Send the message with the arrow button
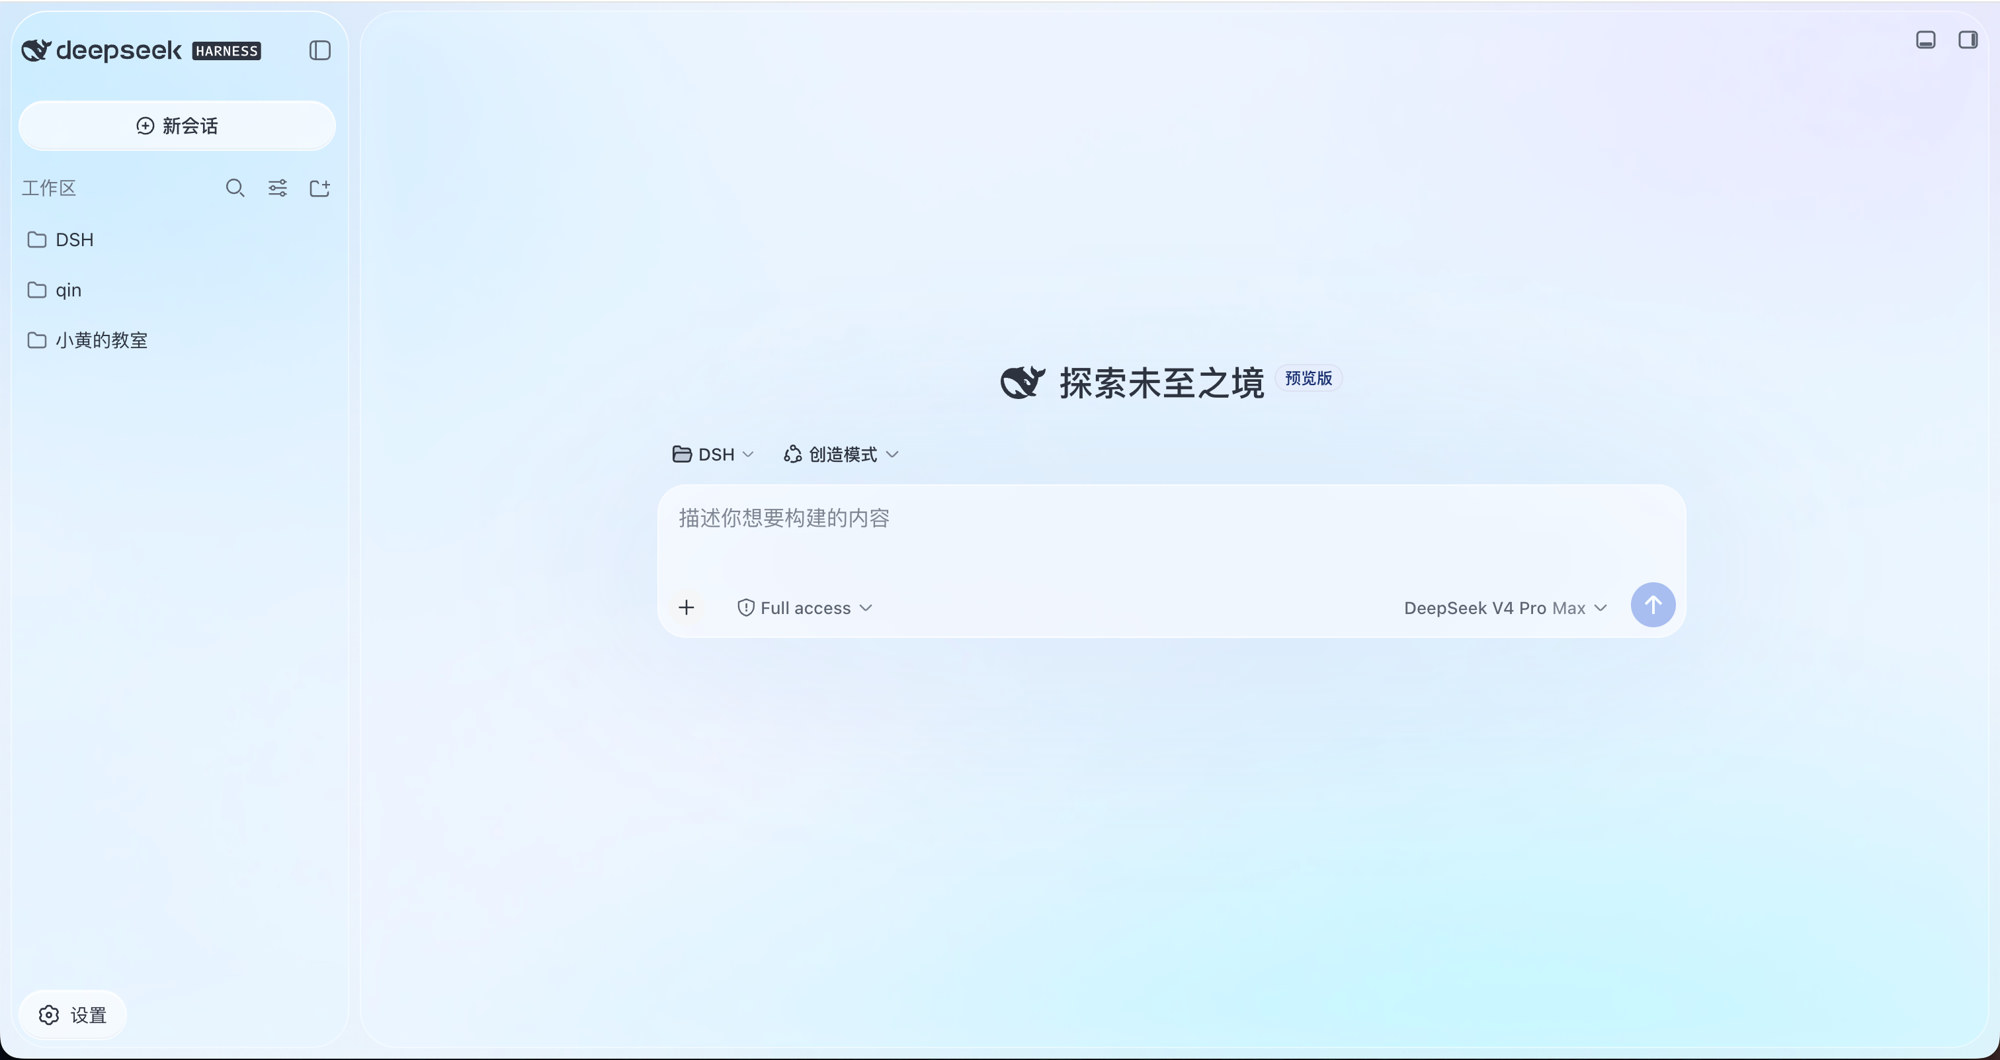This screenshot has width=2000, height=1060. (x=1653, y=605)
